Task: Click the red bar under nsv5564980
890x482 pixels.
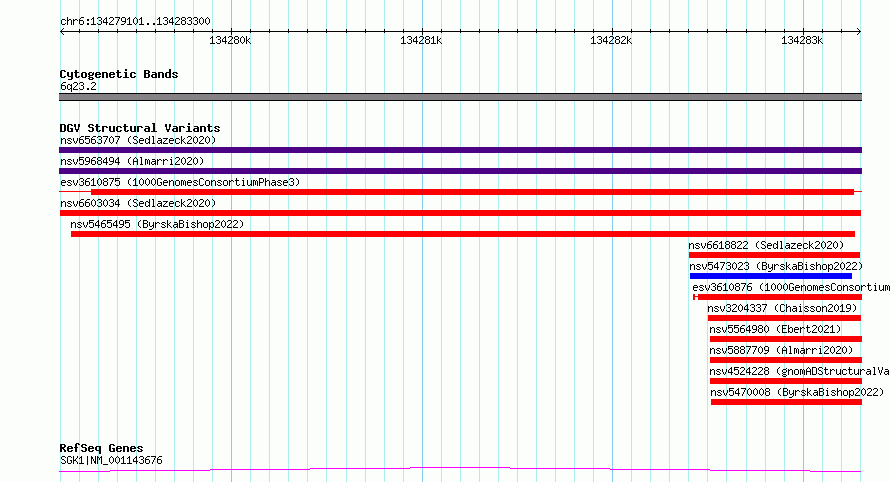Action: point(786,339)
